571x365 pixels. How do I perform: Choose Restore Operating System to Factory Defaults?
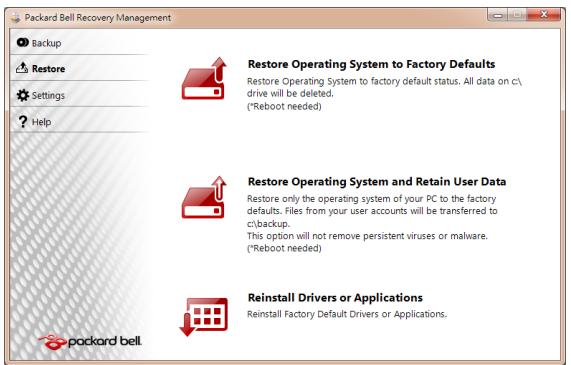(371, 64)
